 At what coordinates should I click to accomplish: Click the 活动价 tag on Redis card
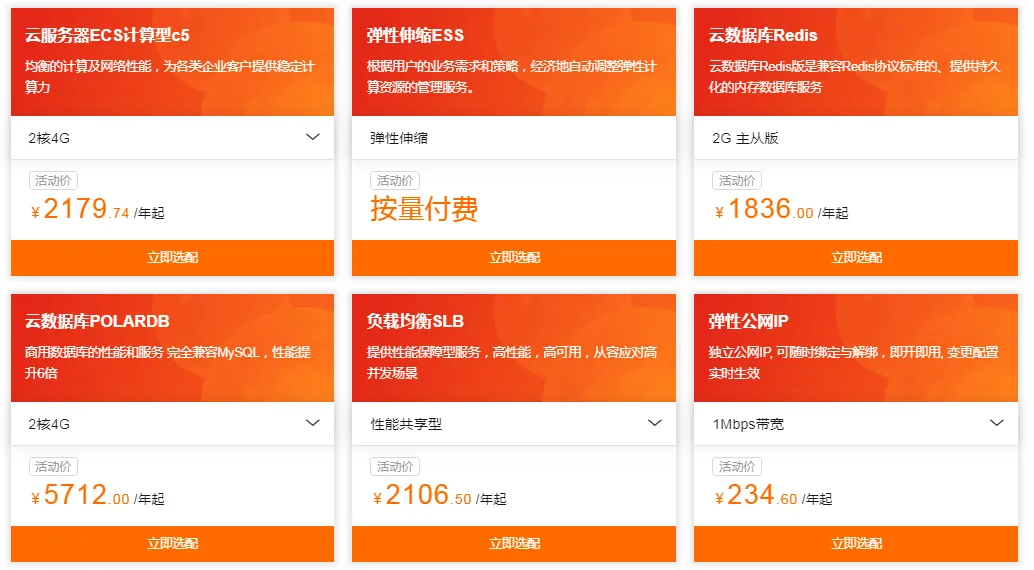pos(737,181)
